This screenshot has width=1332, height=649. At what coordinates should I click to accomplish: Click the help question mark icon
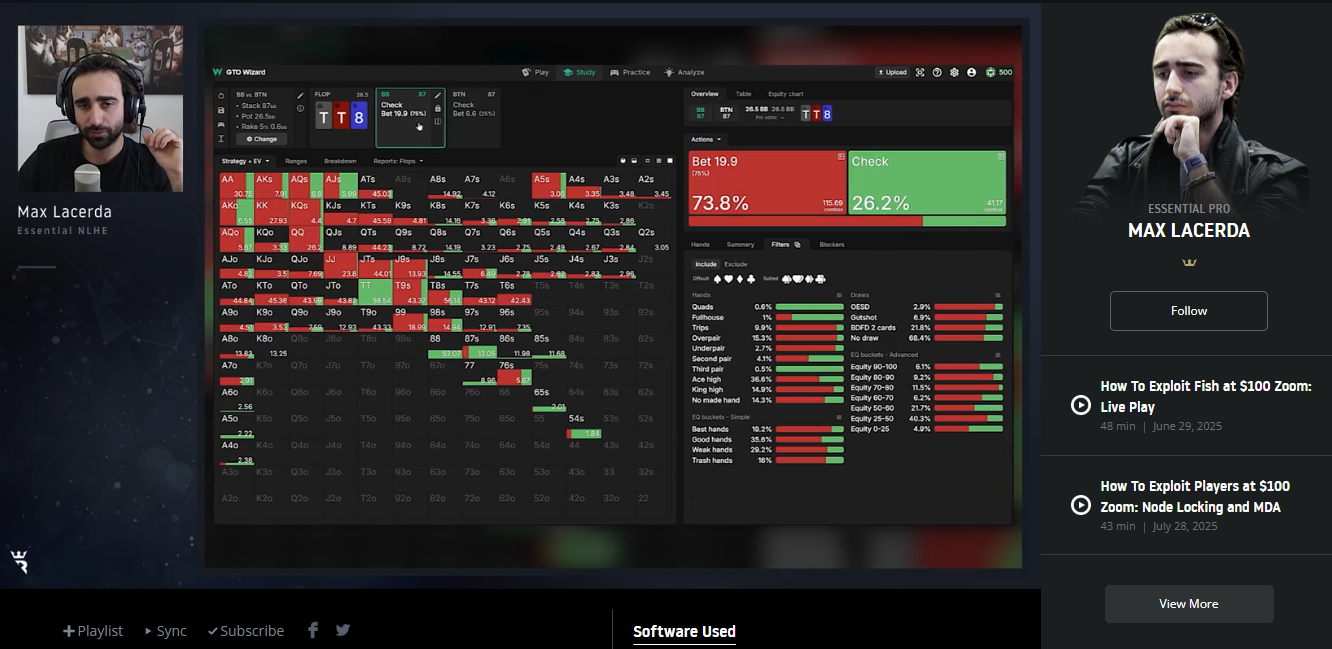click(x=937, y=72)
